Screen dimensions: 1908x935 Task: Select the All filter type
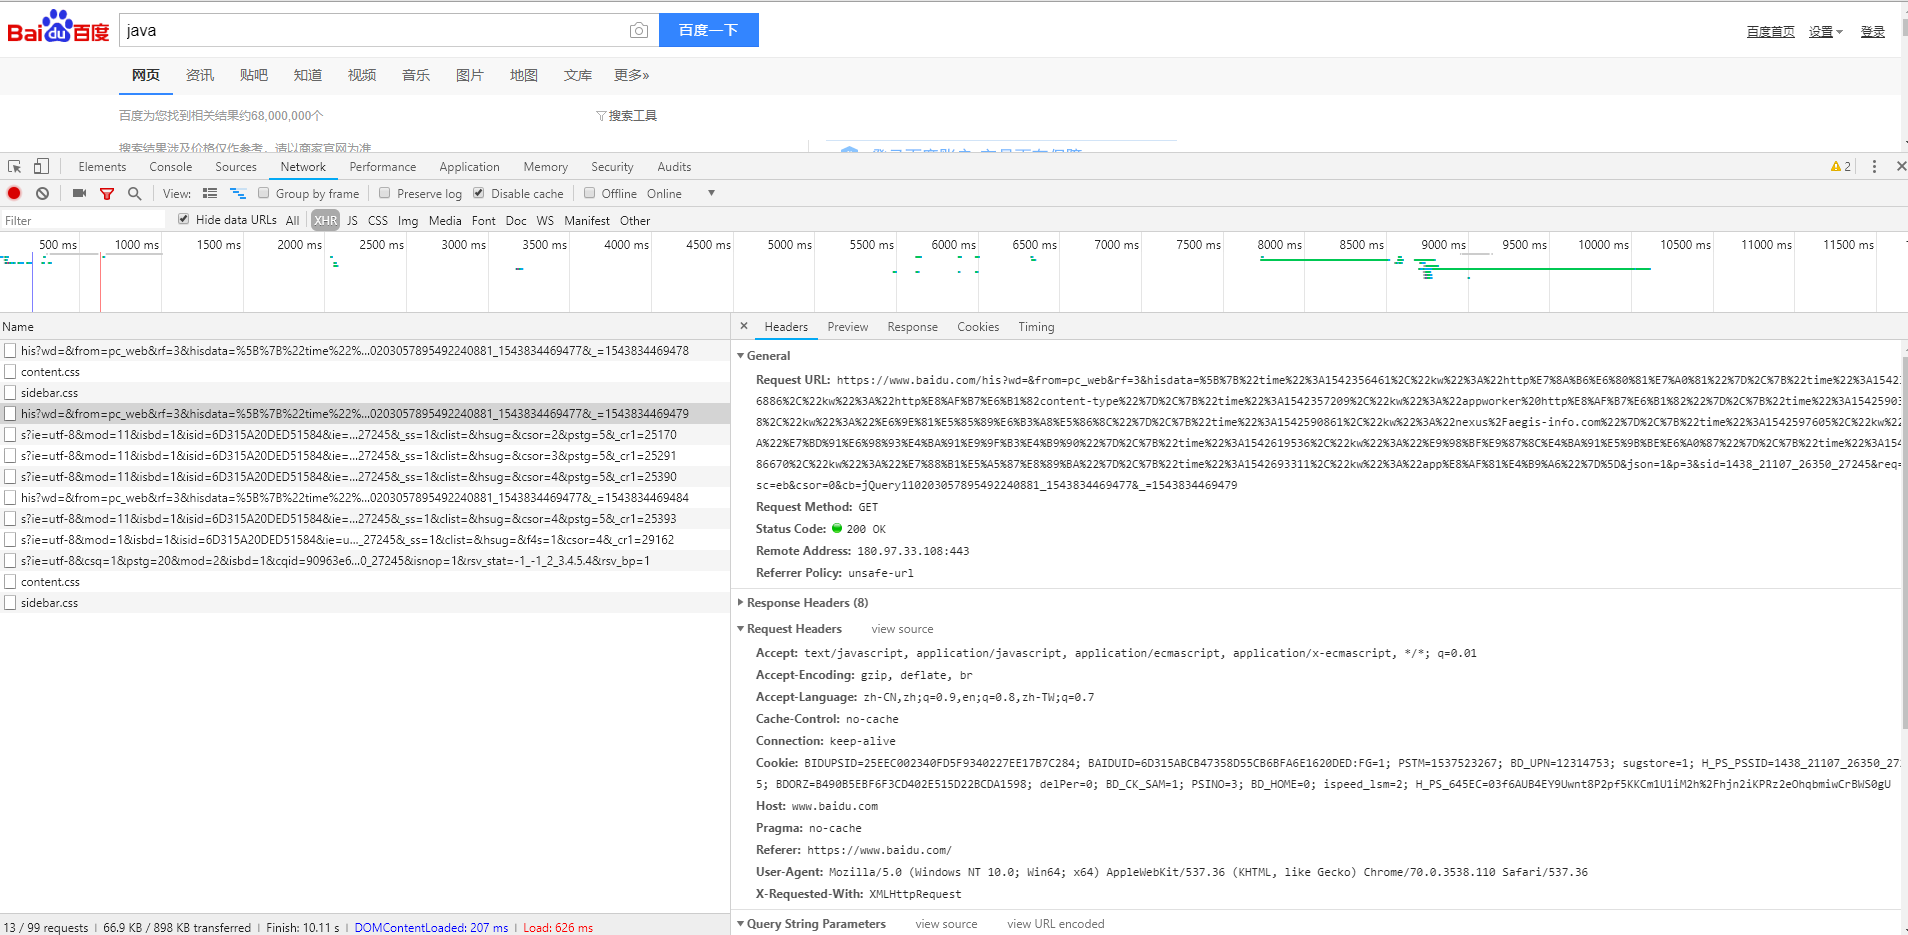[292, 220]
